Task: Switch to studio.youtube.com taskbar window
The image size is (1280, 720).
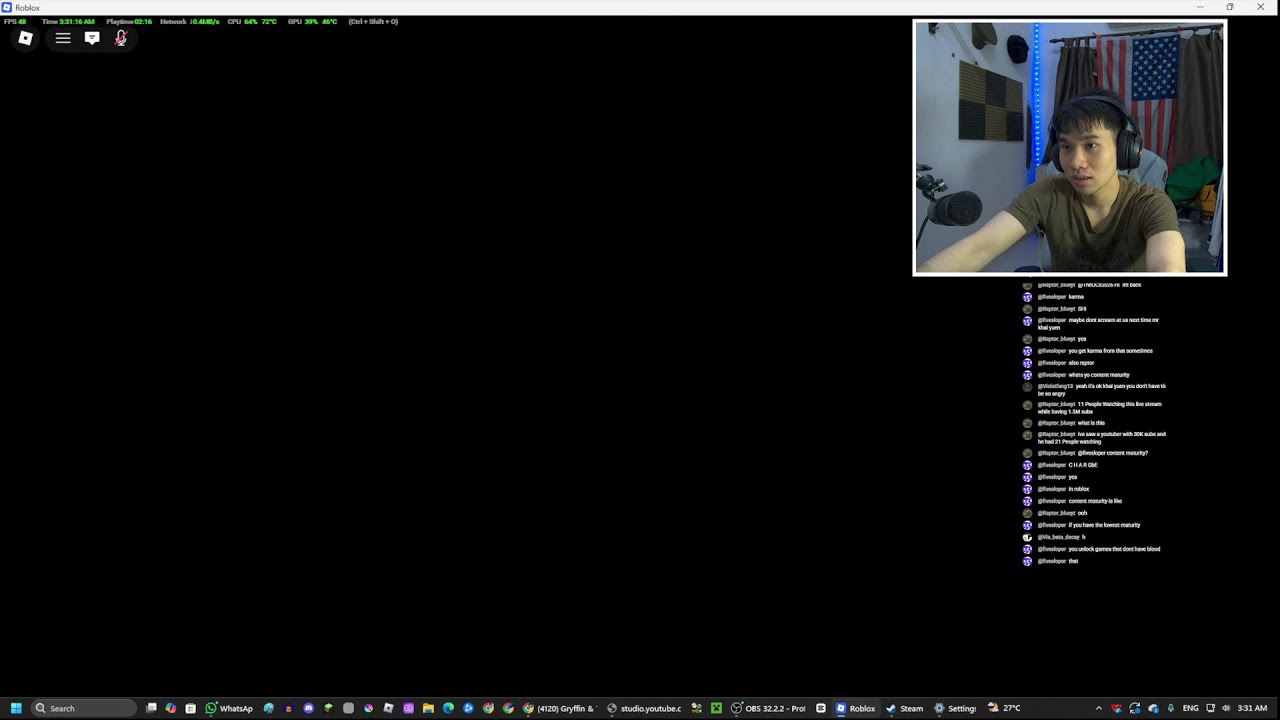Action: click(644, 708)
